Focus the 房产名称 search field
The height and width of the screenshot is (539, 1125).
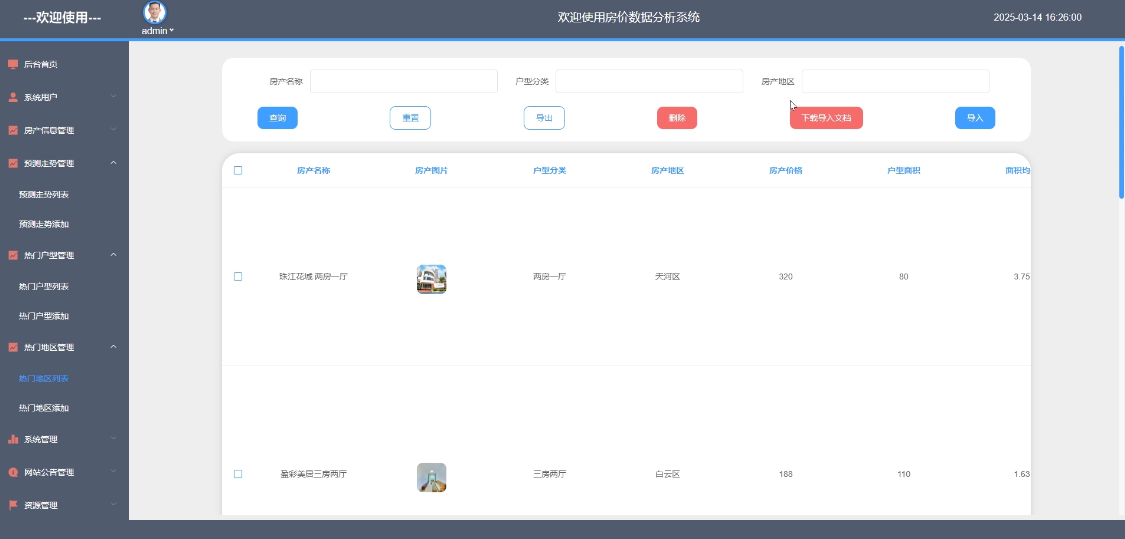(x=404, y=81)
